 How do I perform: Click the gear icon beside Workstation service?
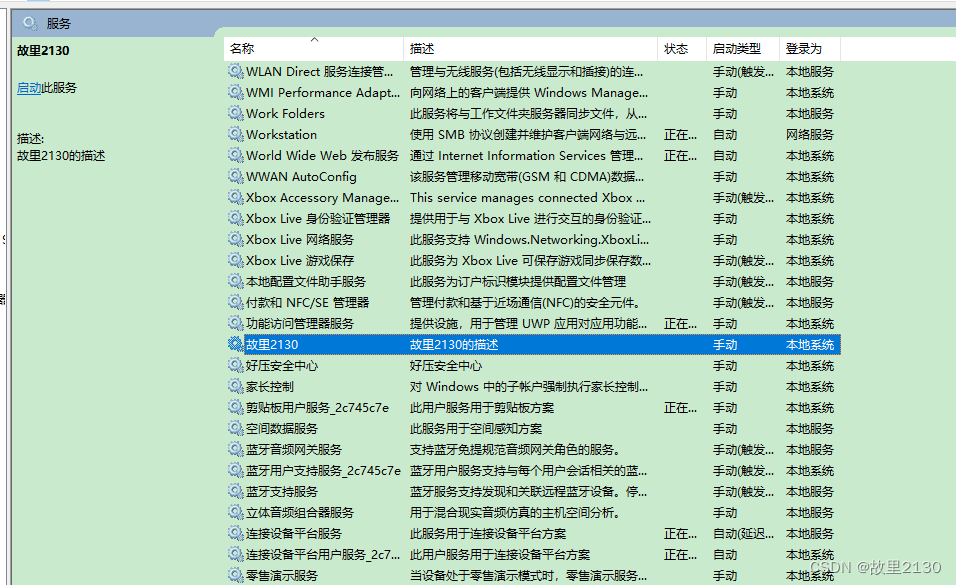[236, 135]
